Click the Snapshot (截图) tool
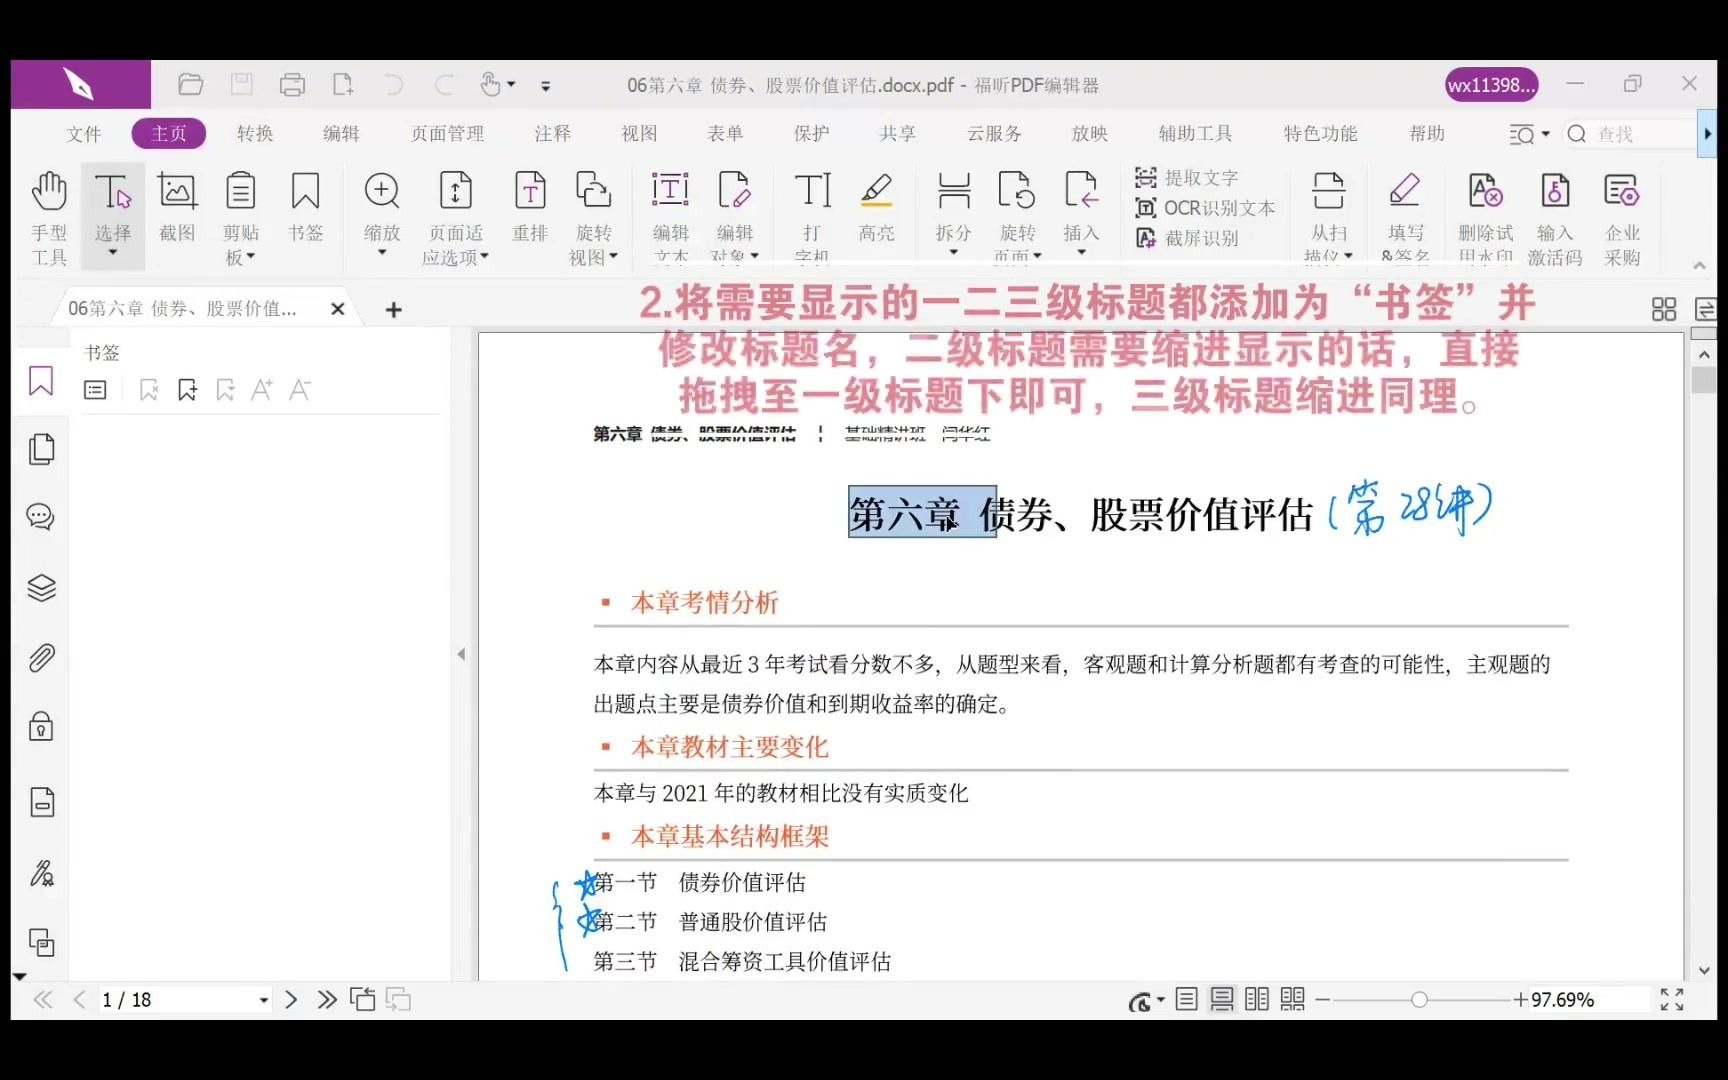 pos(177,205)
